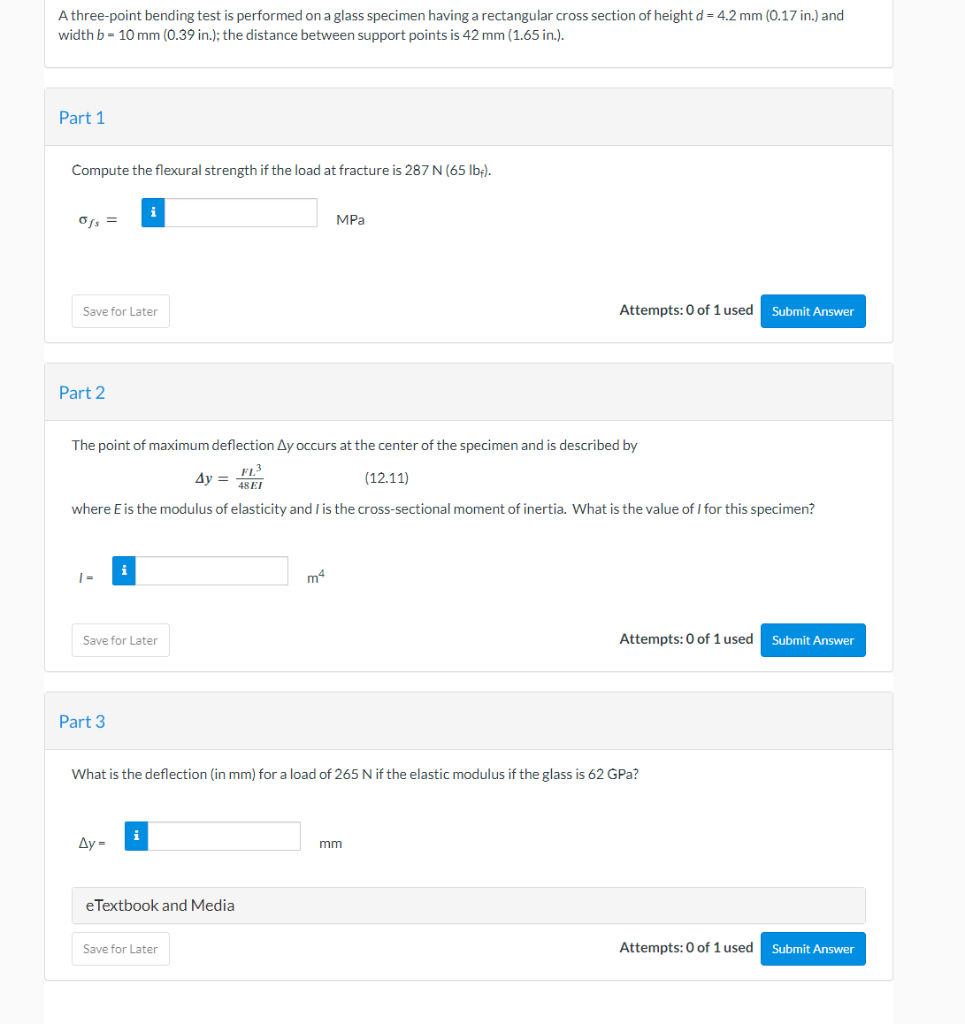Click the flexural strength MPa input field
The image size is (965, 1024).
241,213
